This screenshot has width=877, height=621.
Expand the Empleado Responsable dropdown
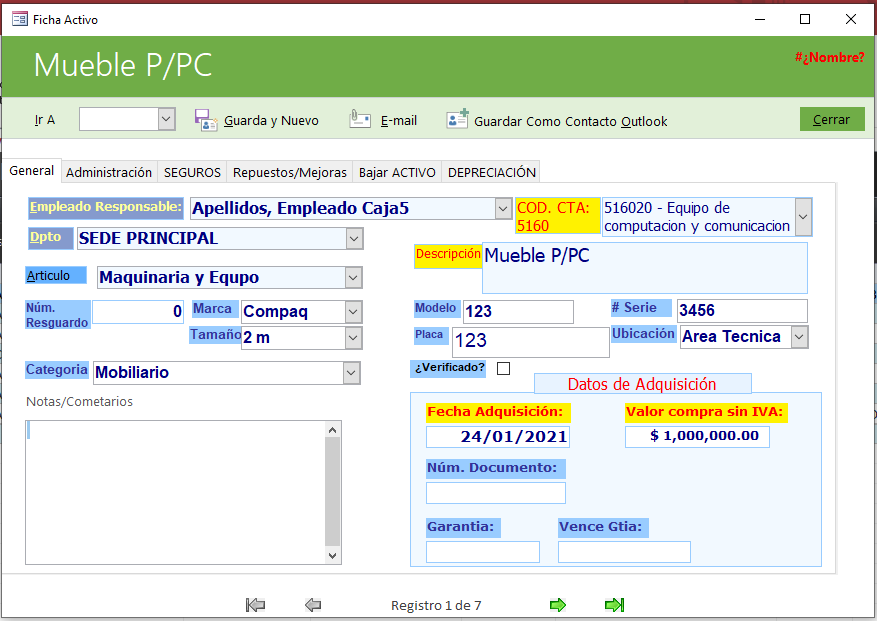[503, 209]
